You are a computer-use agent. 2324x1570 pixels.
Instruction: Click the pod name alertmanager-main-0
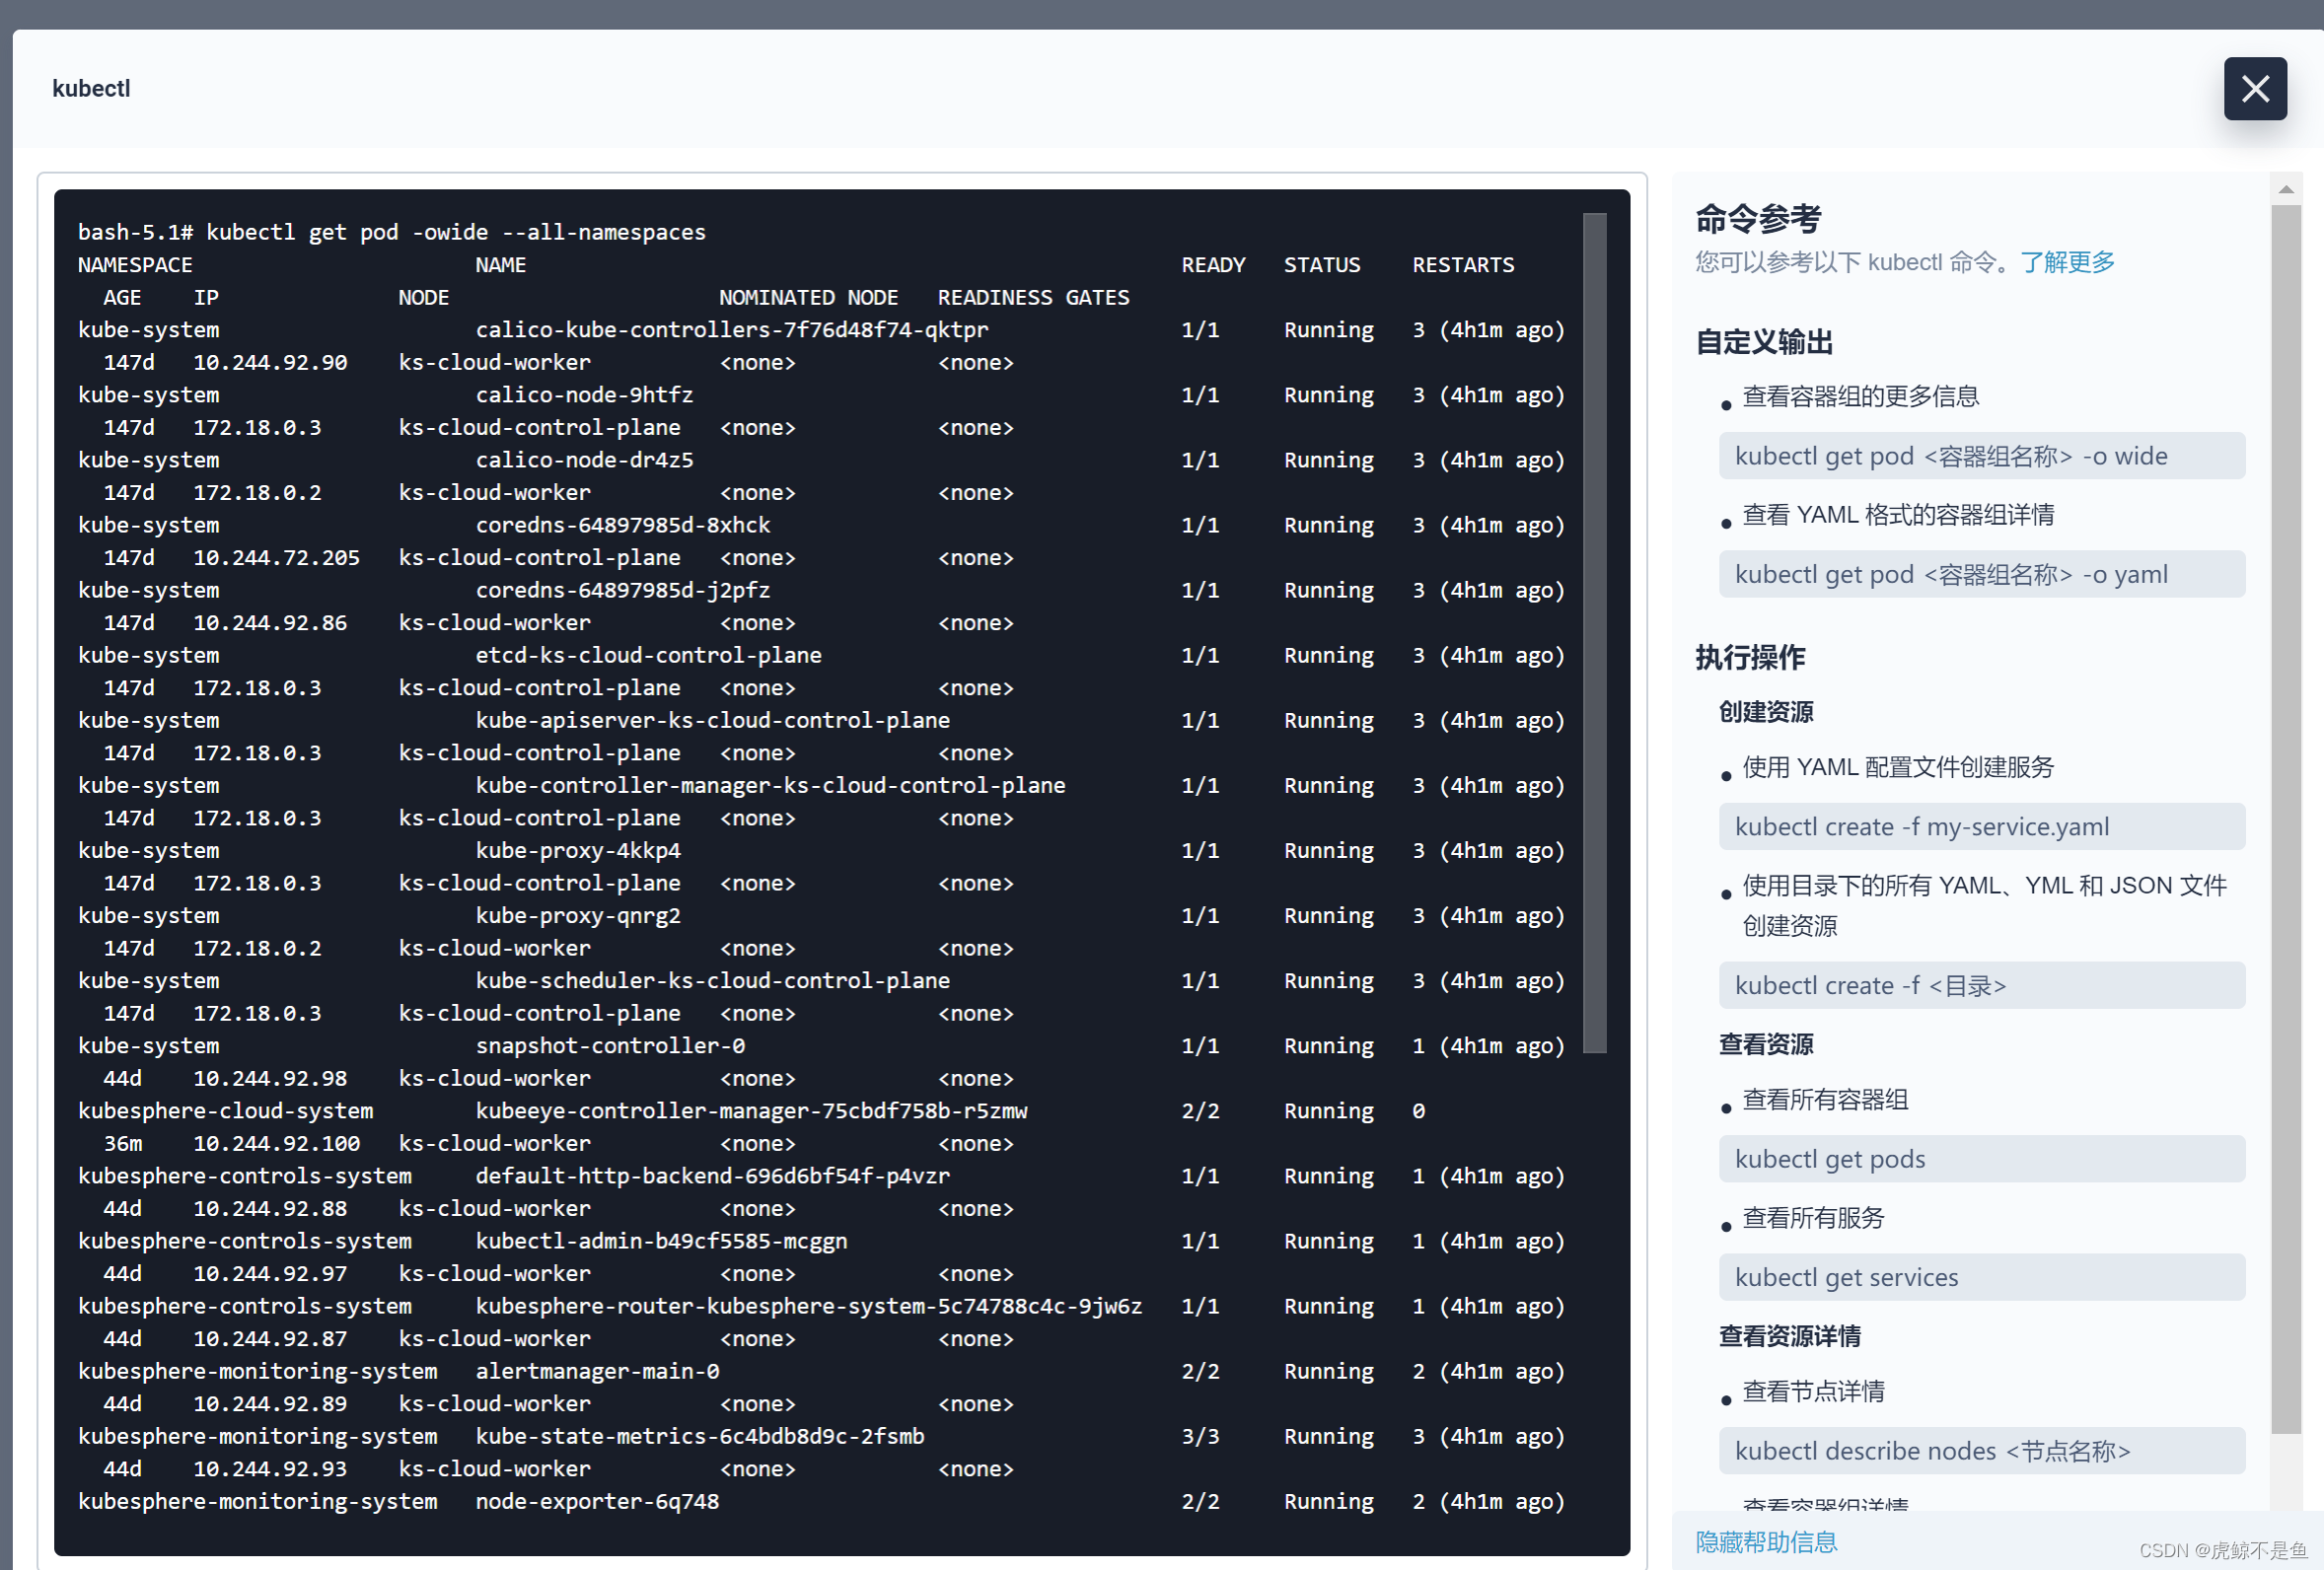coord(597,1370)
